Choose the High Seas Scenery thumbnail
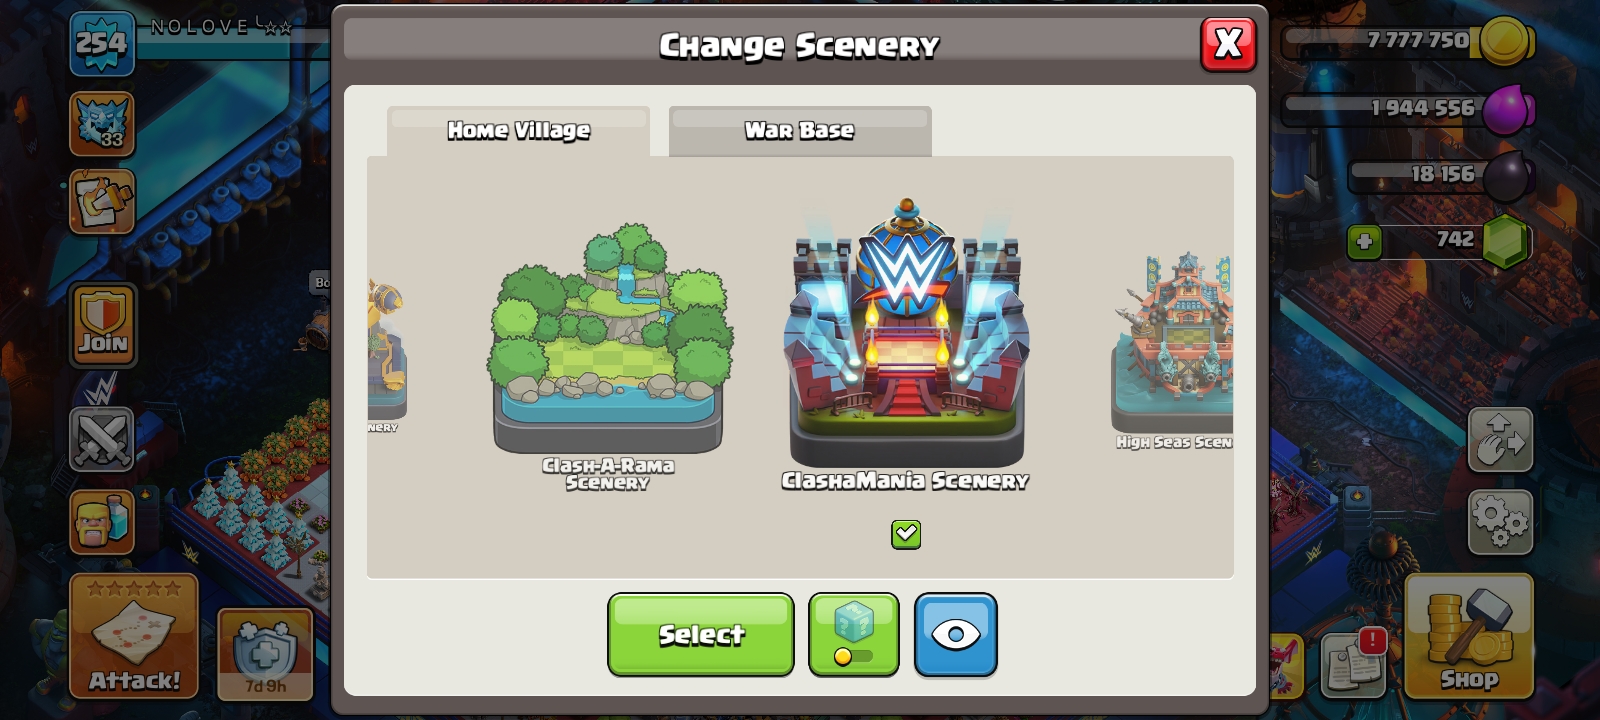Viewport: 1600px width, 720px height. tap(1172, 350)
